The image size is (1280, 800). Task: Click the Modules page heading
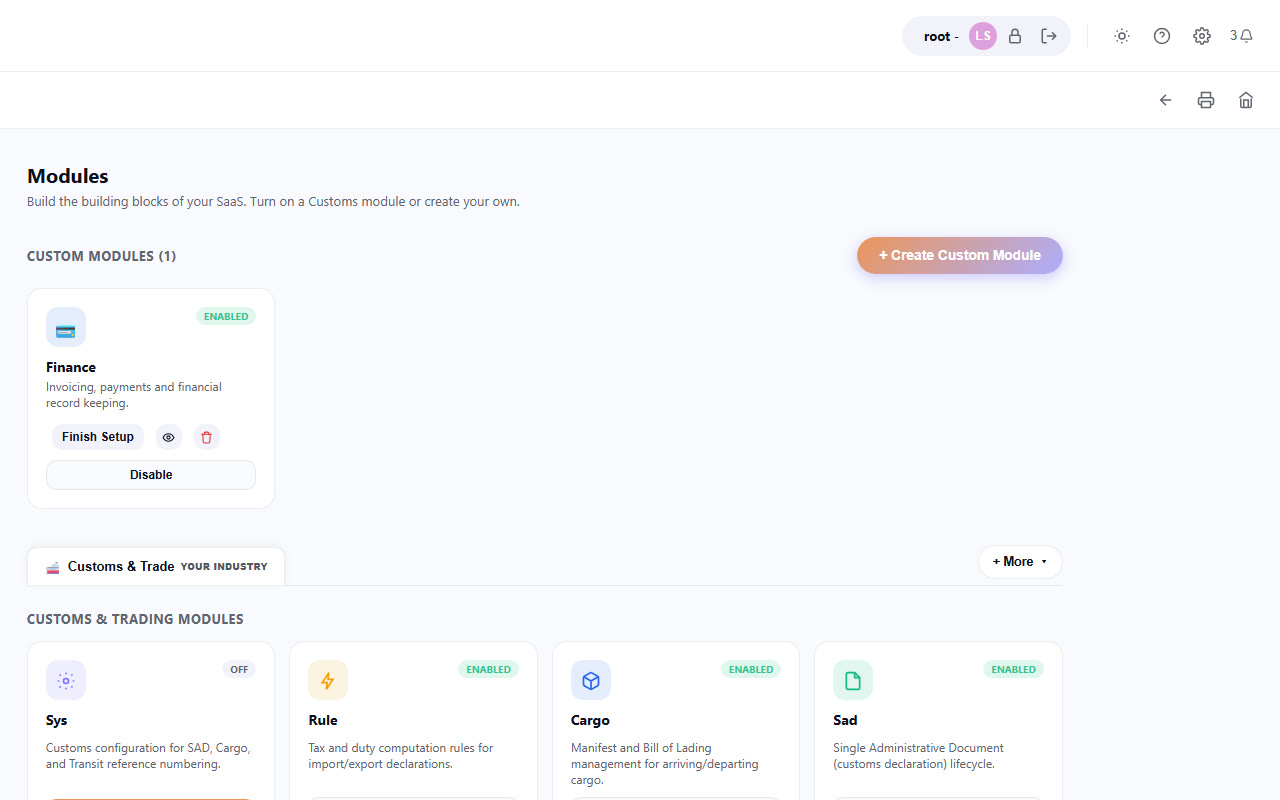(x=68, y=176)
